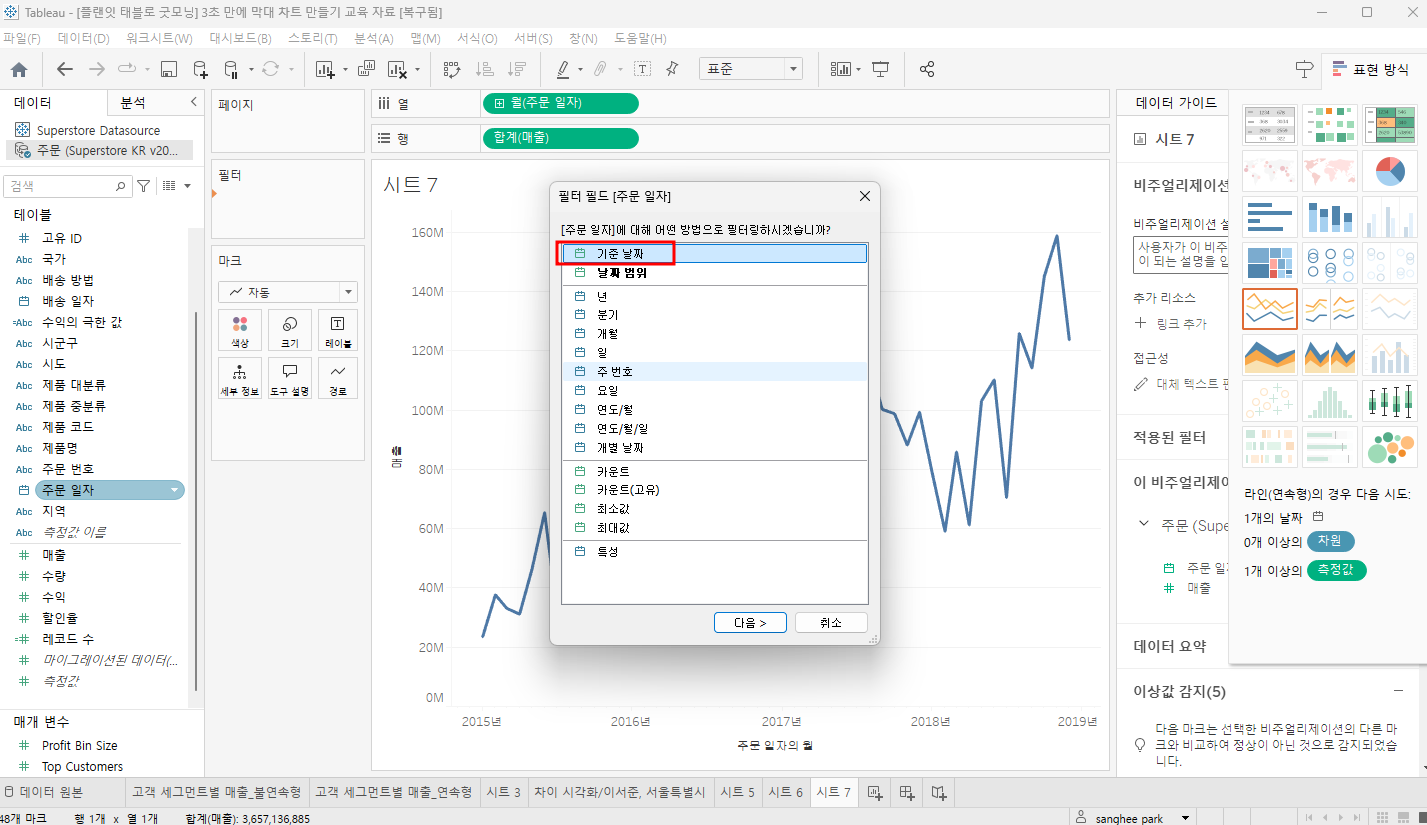Select horizontal bars in Show Me panel
Screen dimensions: 1427x825
click(1270, 217)
